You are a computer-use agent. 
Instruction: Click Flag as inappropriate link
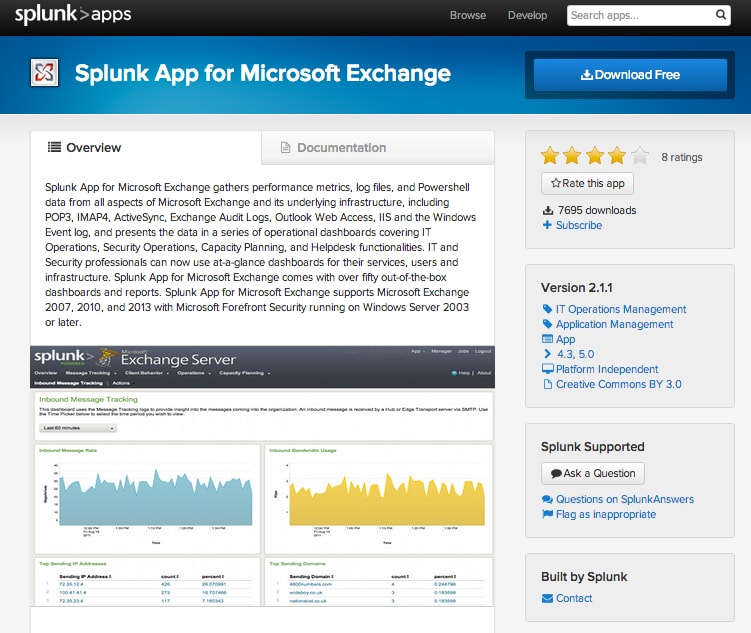click(x=605, y=514)
